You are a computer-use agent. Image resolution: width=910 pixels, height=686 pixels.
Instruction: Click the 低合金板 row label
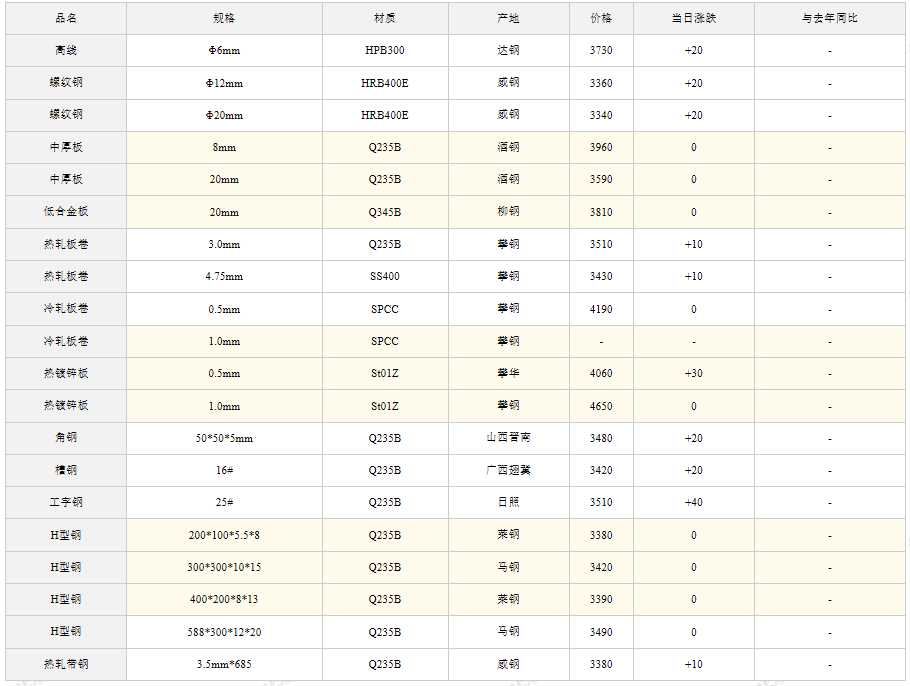point(66,212)
